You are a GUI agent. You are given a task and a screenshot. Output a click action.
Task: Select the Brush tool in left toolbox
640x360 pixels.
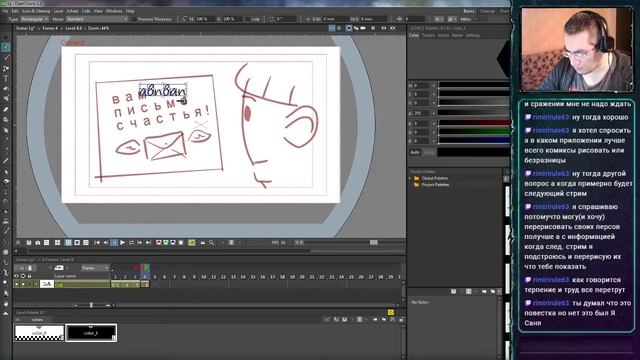(x=6, y=58)
